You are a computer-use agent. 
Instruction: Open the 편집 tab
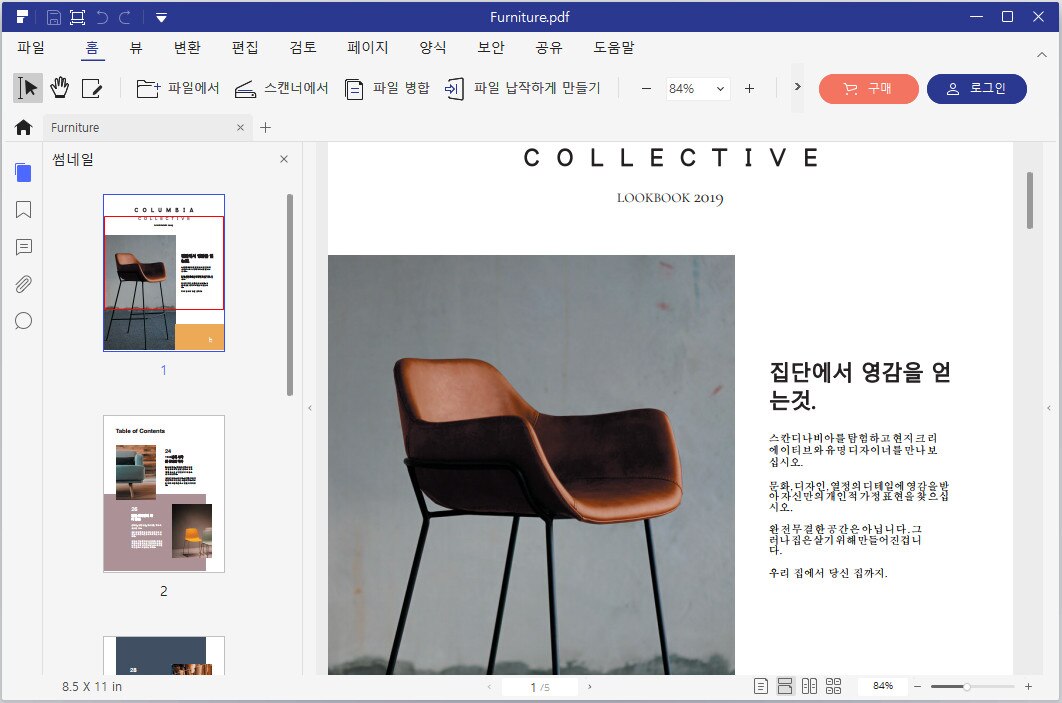[245, 47]
